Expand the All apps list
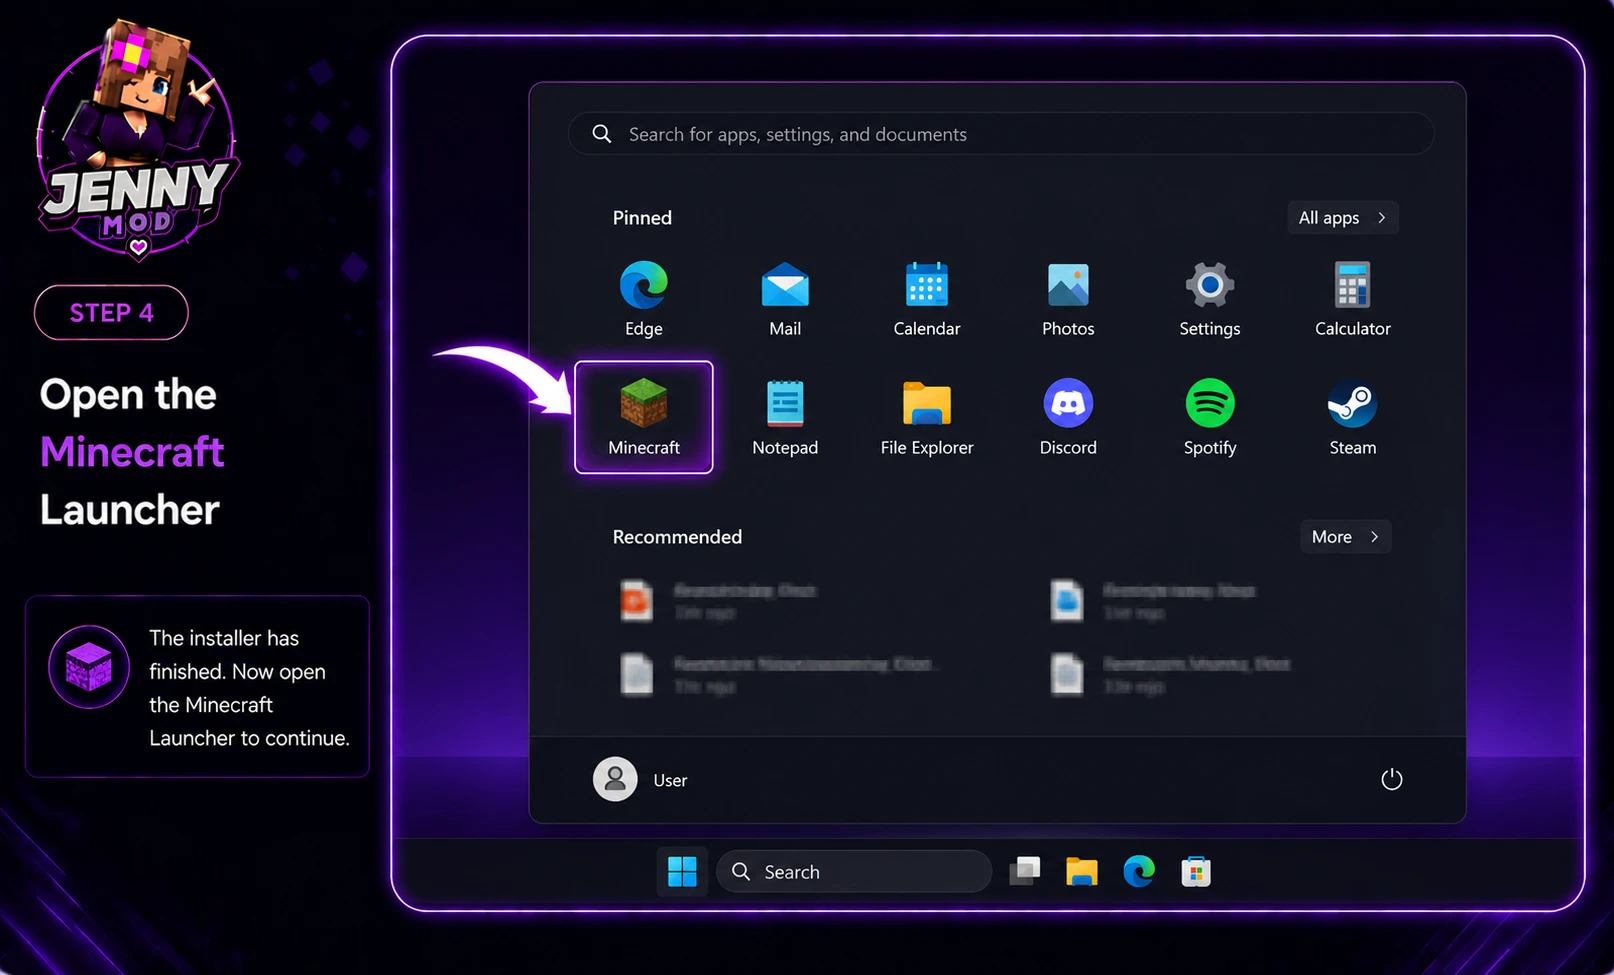The height and width of the screenshot is (975, 1614). [x=1342, y=218]
